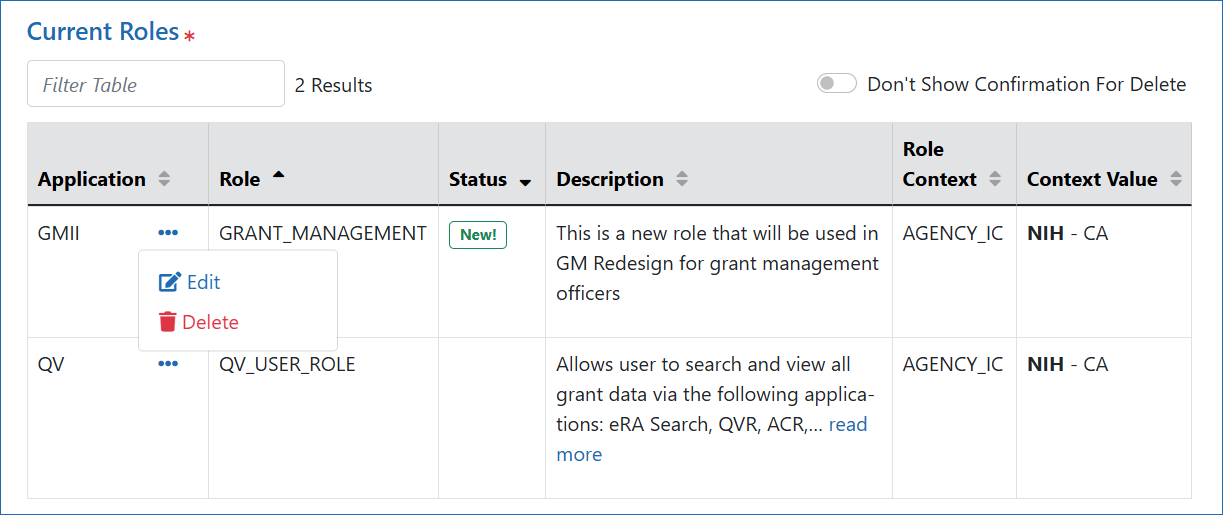Click the New! status badge
This screenshot has width=1223, height=515.
(478, 234)
